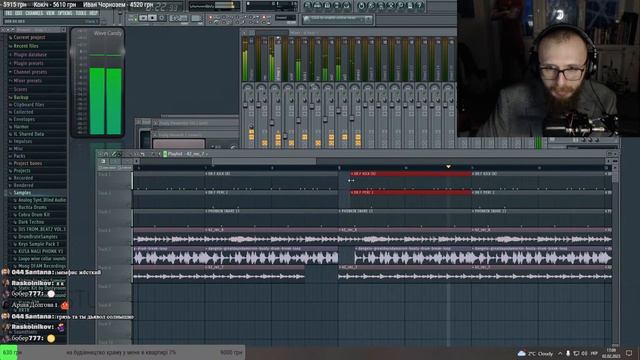This screenshot has height=360, width=640.
Task: Click the tempo display
Action: point(178,18)
